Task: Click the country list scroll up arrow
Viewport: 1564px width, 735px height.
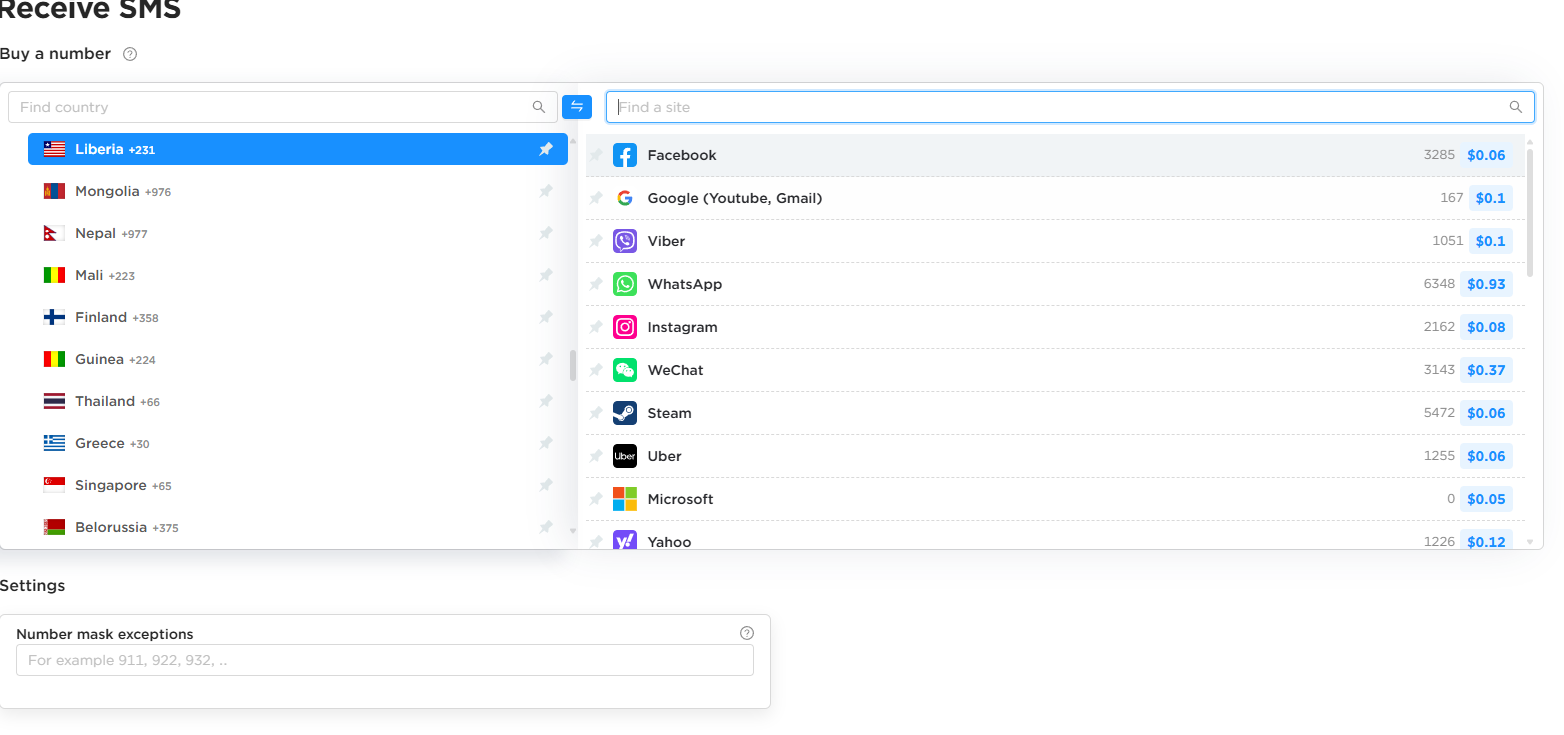Action: [x=573, y=139]
